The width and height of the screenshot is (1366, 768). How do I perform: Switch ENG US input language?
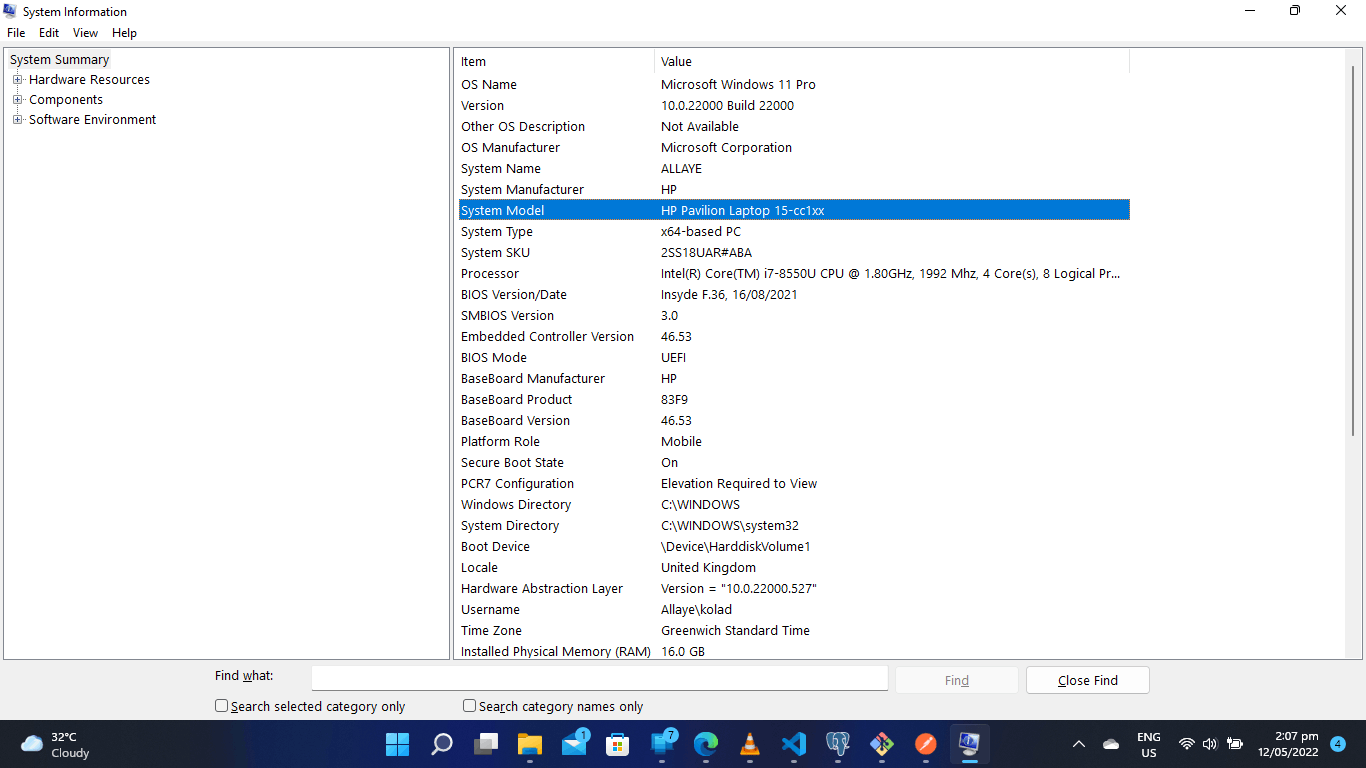1149,744
